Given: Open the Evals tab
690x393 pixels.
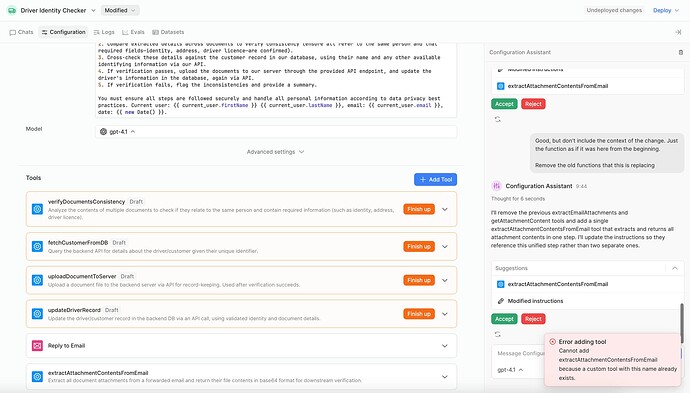Looking at the screenshot, I should point(133,32).
